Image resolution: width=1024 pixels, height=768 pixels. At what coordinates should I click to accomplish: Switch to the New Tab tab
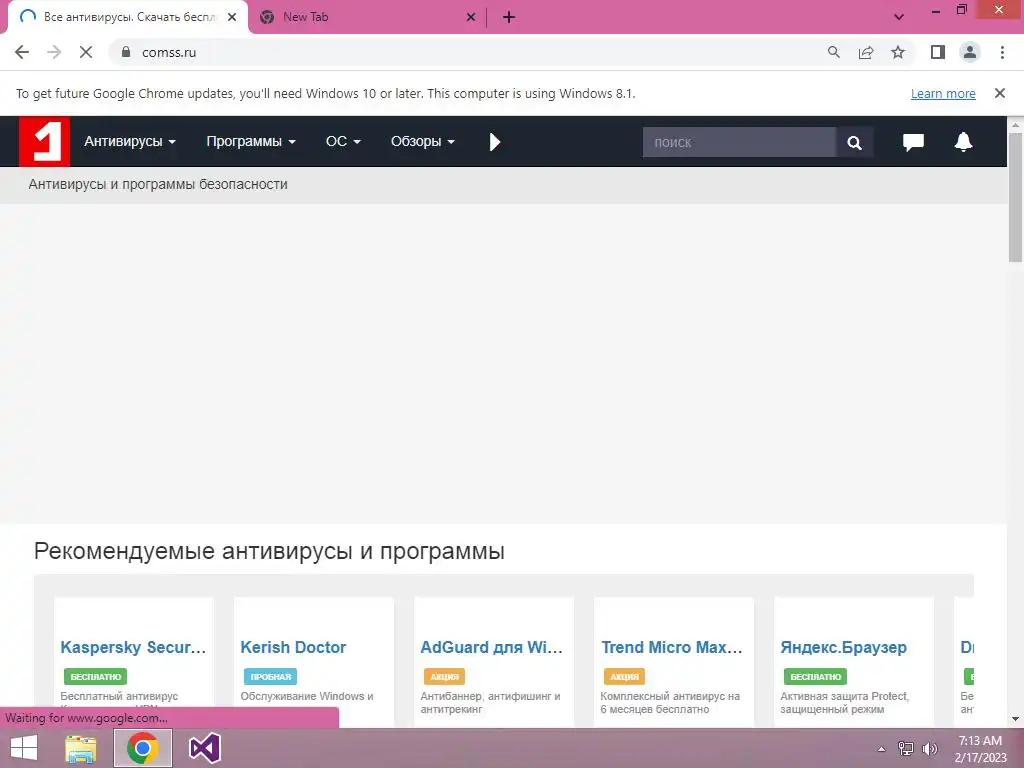click(366, 17)
